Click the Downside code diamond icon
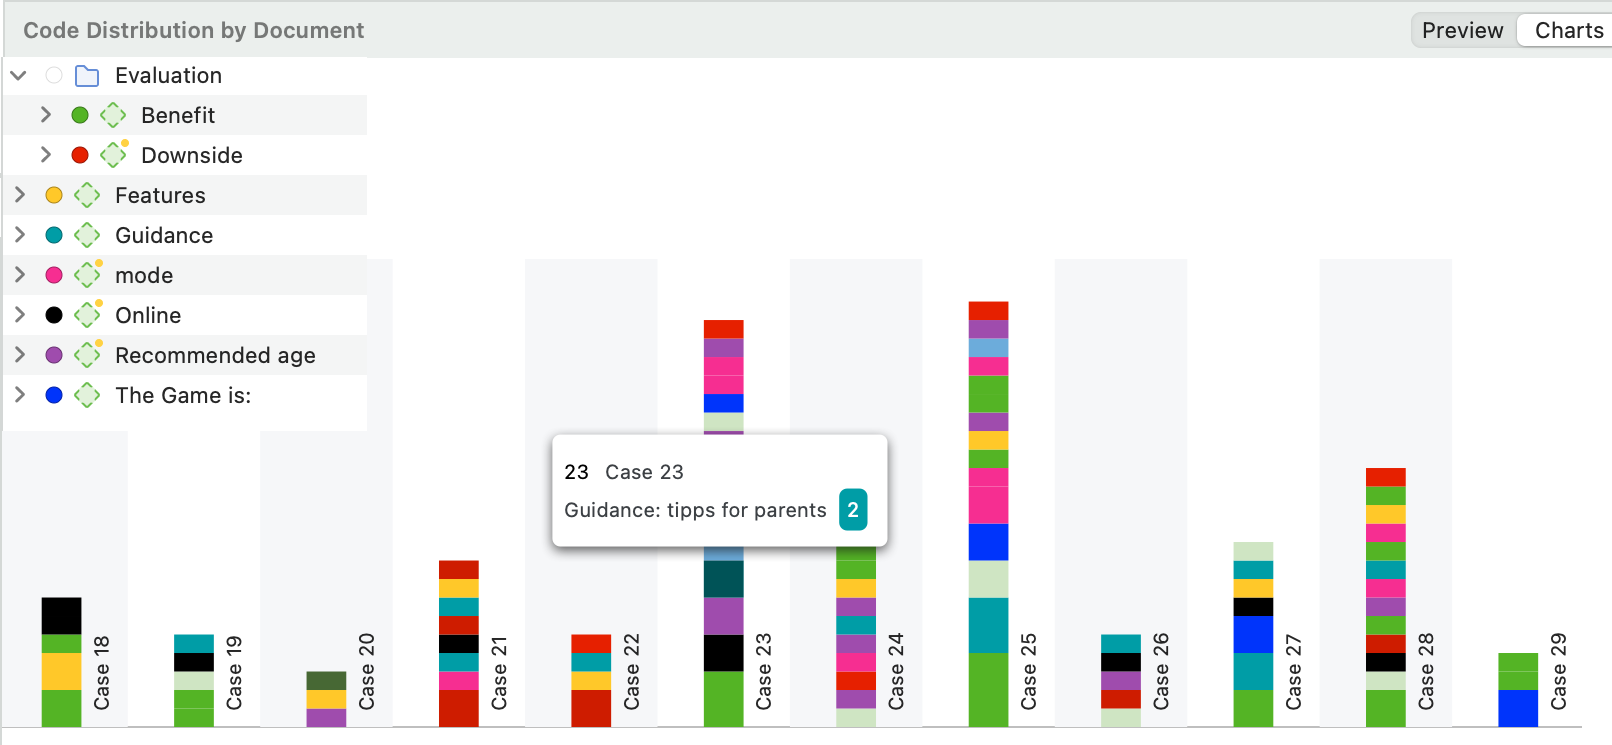The height and width of the screenshot is (745, 1612). pyautogui.click(x=113, y=156)
